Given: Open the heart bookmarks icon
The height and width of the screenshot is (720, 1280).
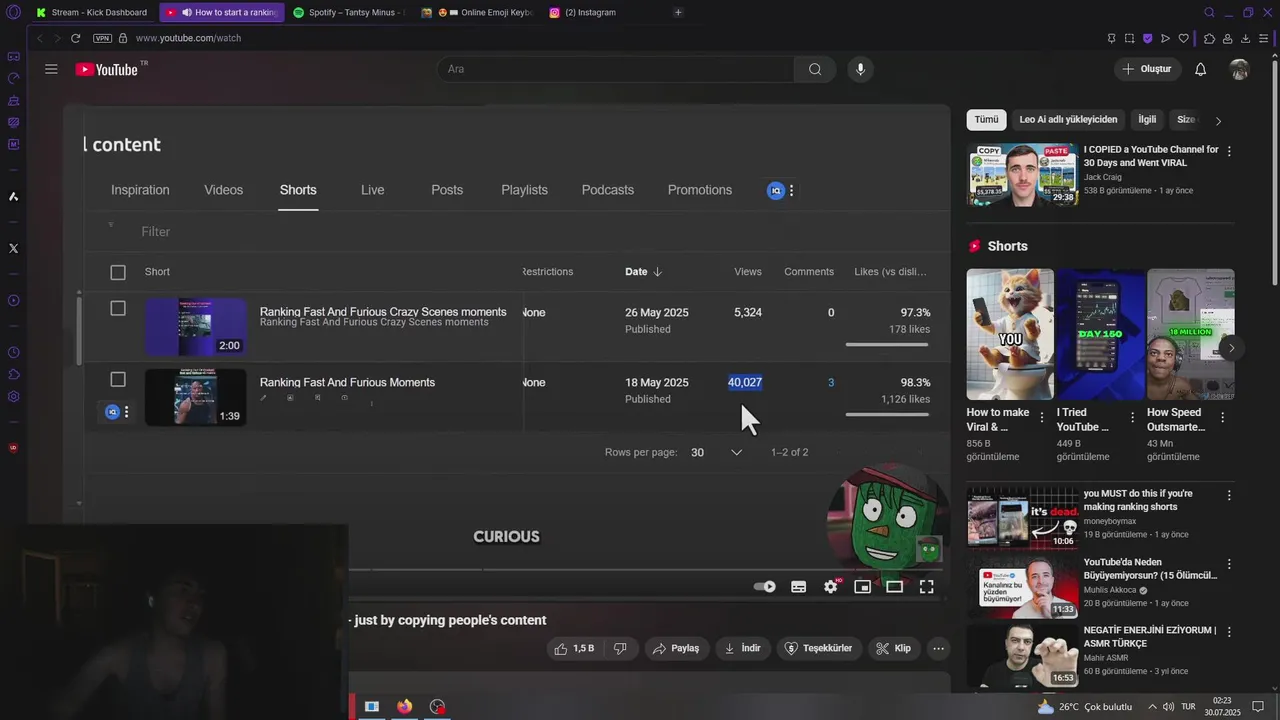Looking at the screenshot, I should tap(1183, 38).
